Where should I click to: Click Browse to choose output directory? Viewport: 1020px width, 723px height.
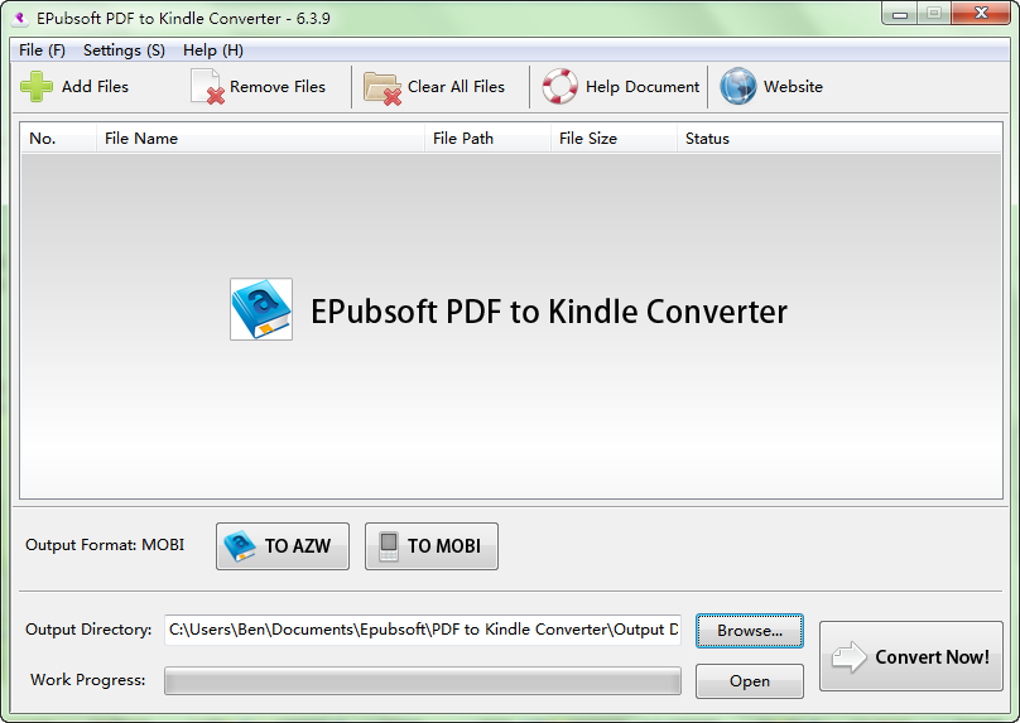(749, 630)
